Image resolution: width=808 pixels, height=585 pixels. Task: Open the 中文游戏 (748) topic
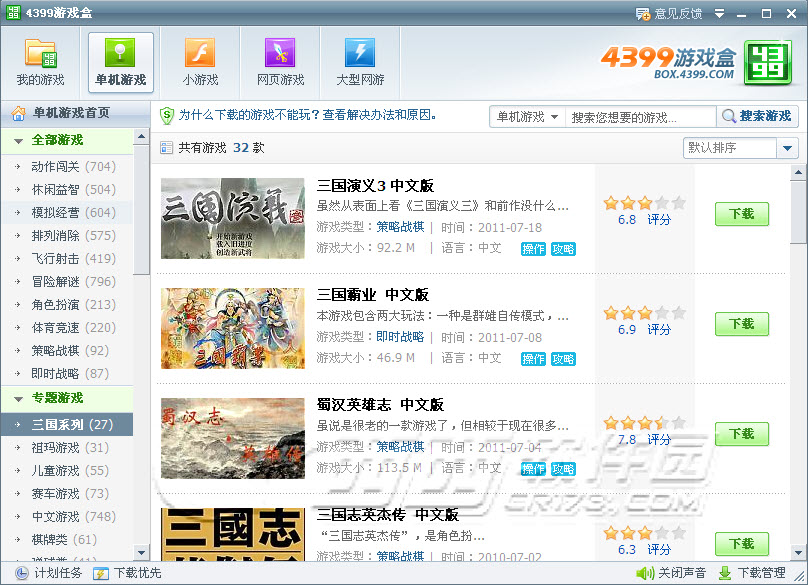[67, 516]
